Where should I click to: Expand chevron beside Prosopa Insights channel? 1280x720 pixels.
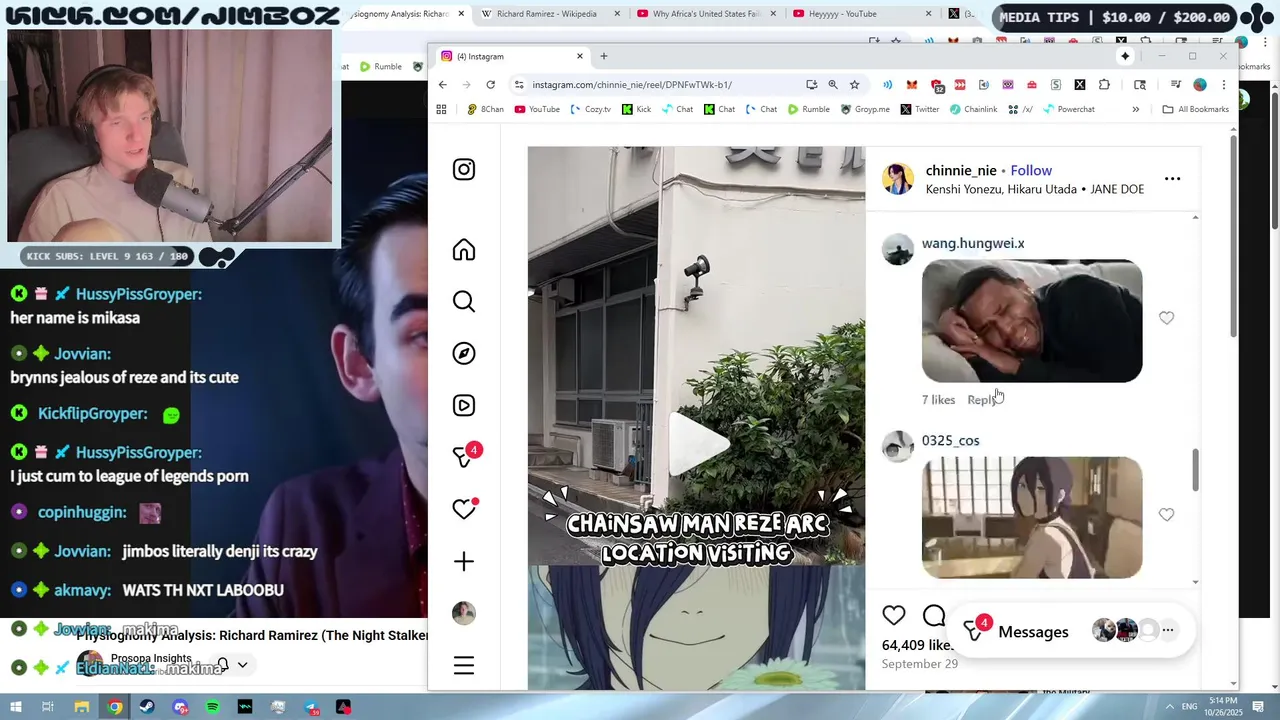(242, 665)
